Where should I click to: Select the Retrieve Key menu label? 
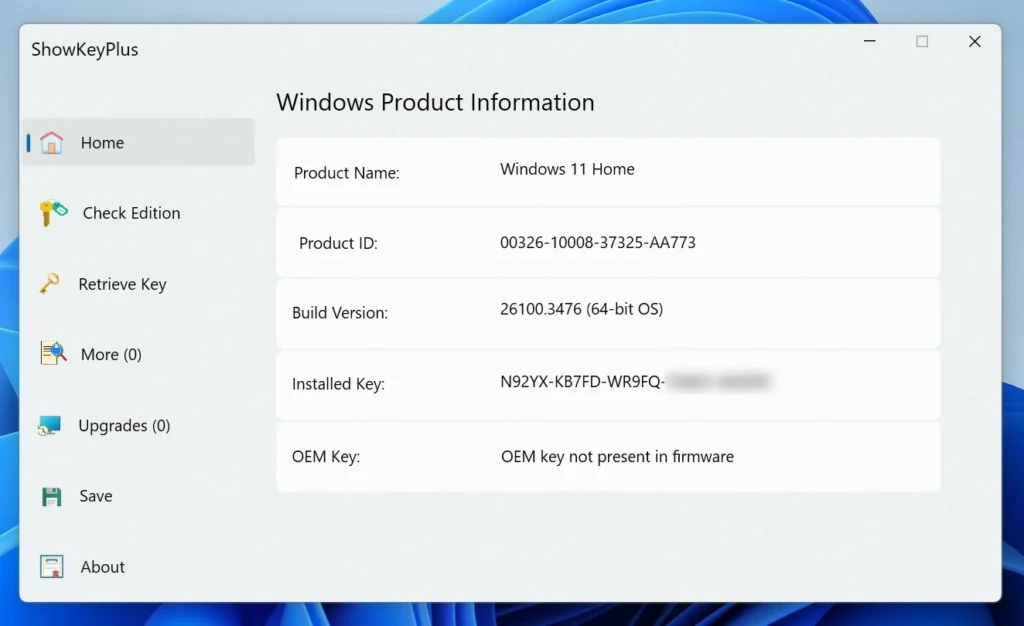[122, 284]
